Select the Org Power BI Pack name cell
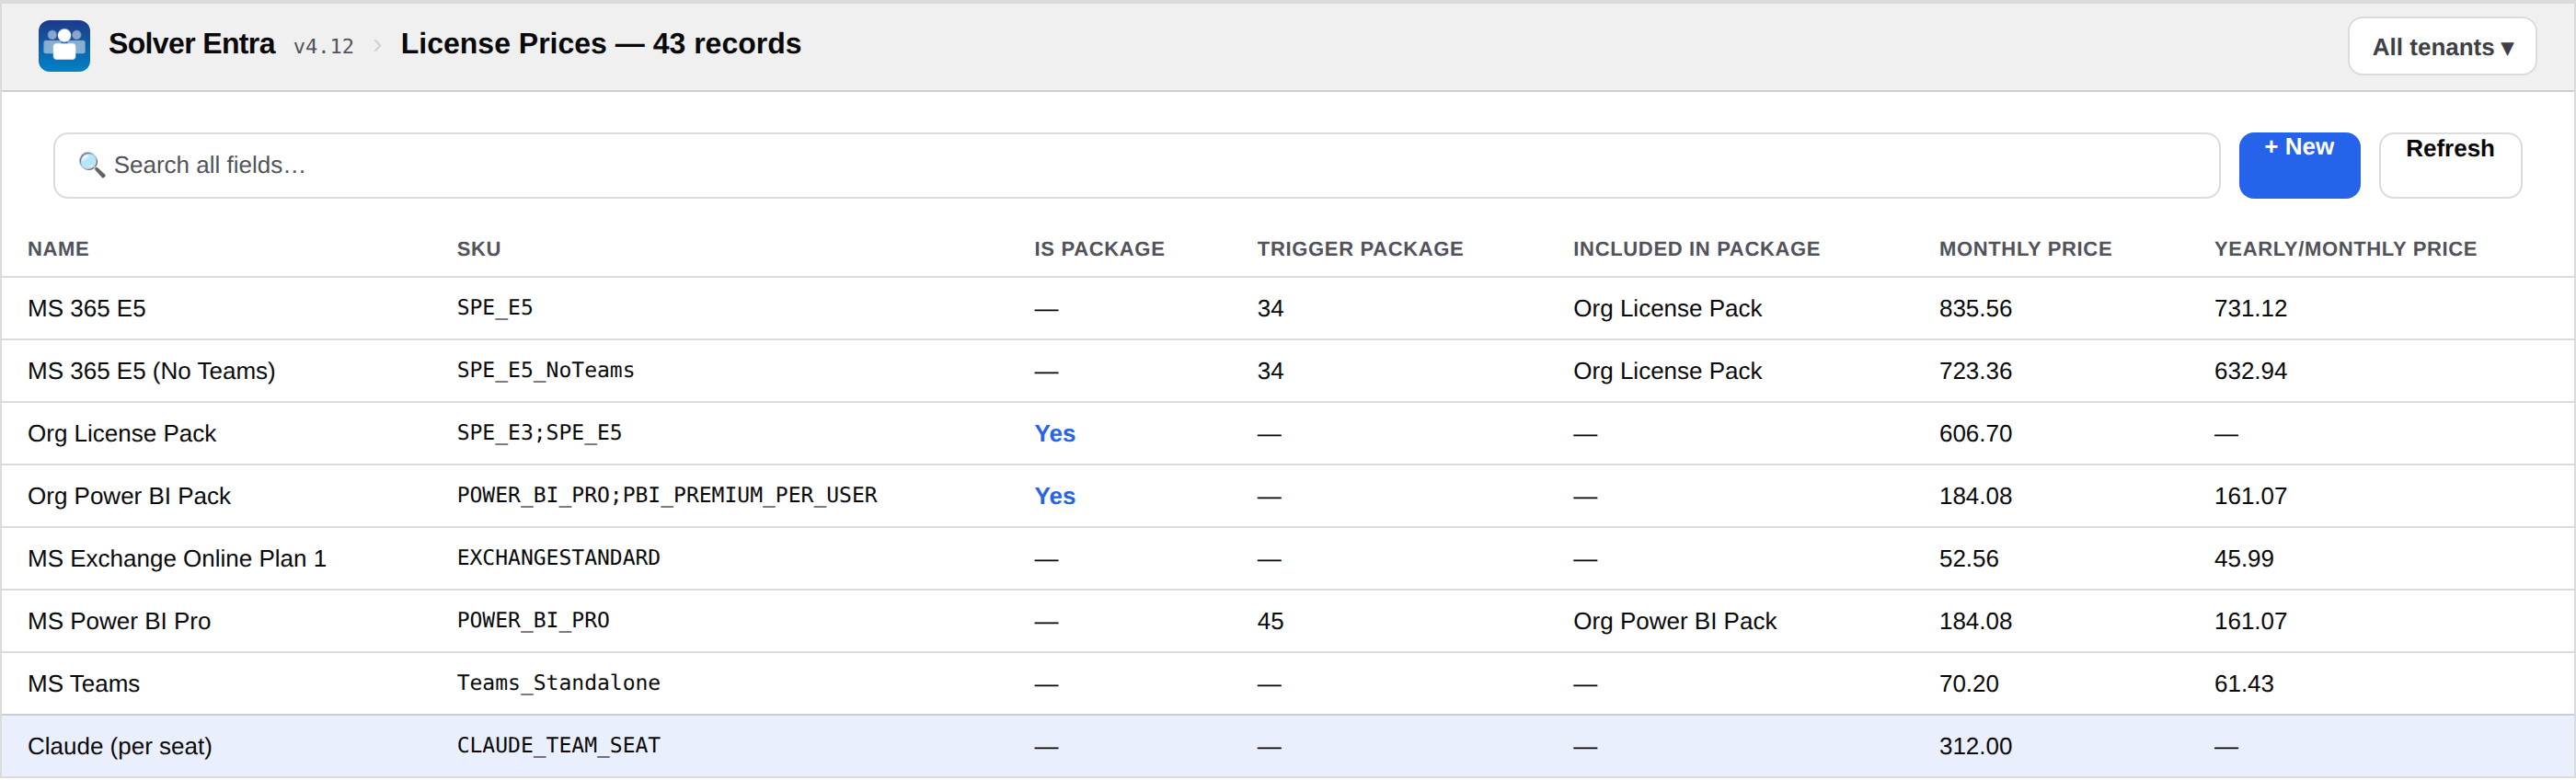2576x780 pixels. (129, 497)
